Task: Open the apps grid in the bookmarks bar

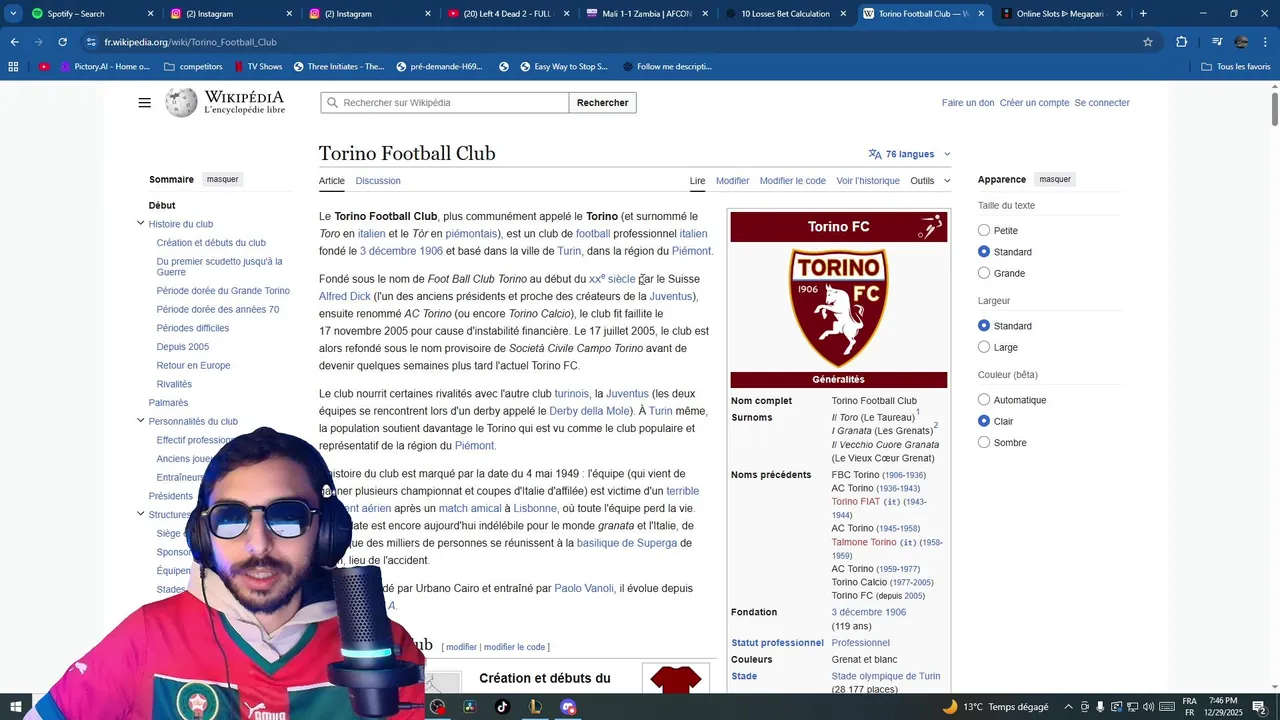Action: pos(13,67)
